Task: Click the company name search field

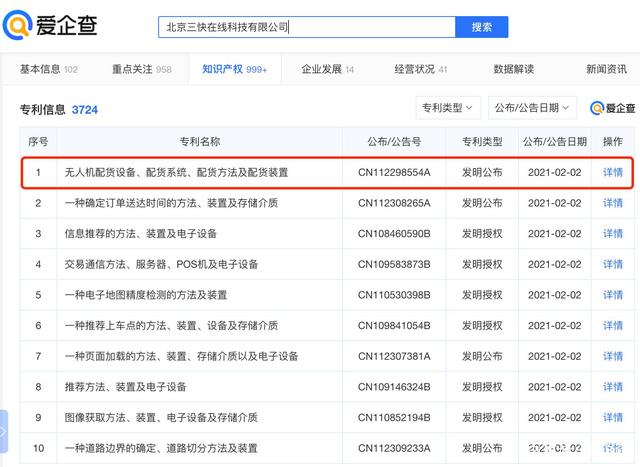Action: tap(306, 27)
